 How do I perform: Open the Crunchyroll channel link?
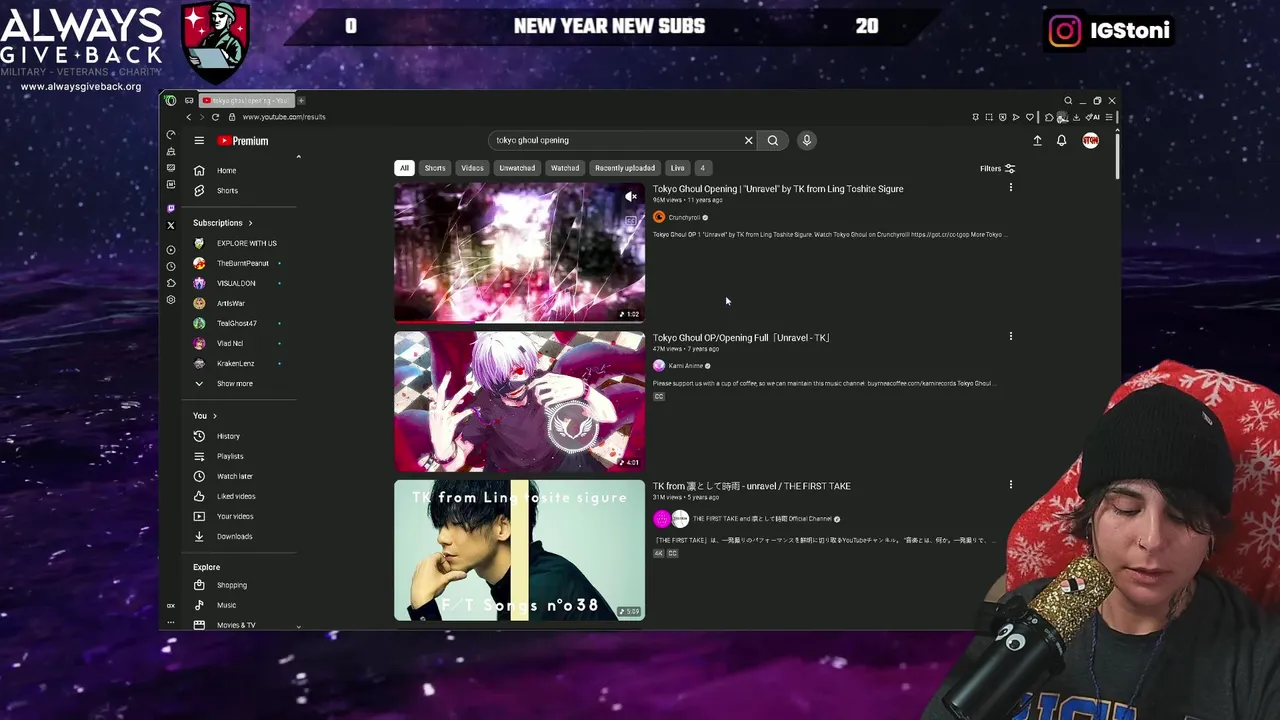pyautogui.click(x=684, y=217)
